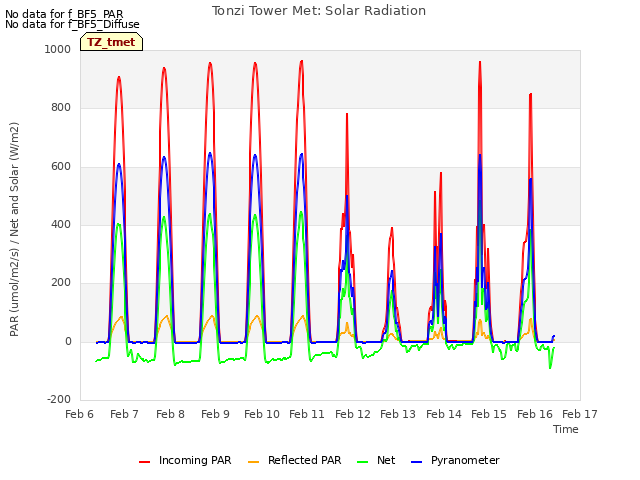Select the Net green legend swatch

(362, 462)
